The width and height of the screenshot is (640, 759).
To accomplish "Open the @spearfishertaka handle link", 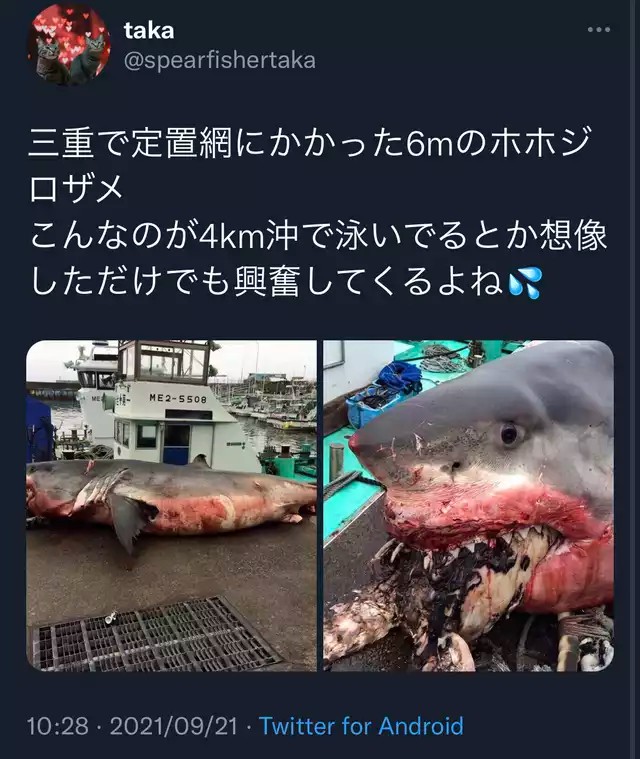I will pos(220,61).
